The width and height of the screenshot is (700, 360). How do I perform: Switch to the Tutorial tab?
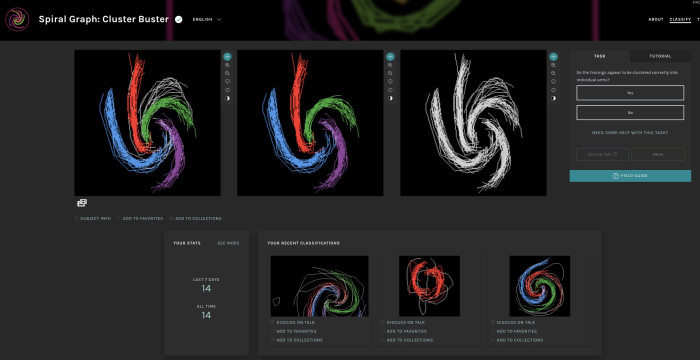click(660, 56)
